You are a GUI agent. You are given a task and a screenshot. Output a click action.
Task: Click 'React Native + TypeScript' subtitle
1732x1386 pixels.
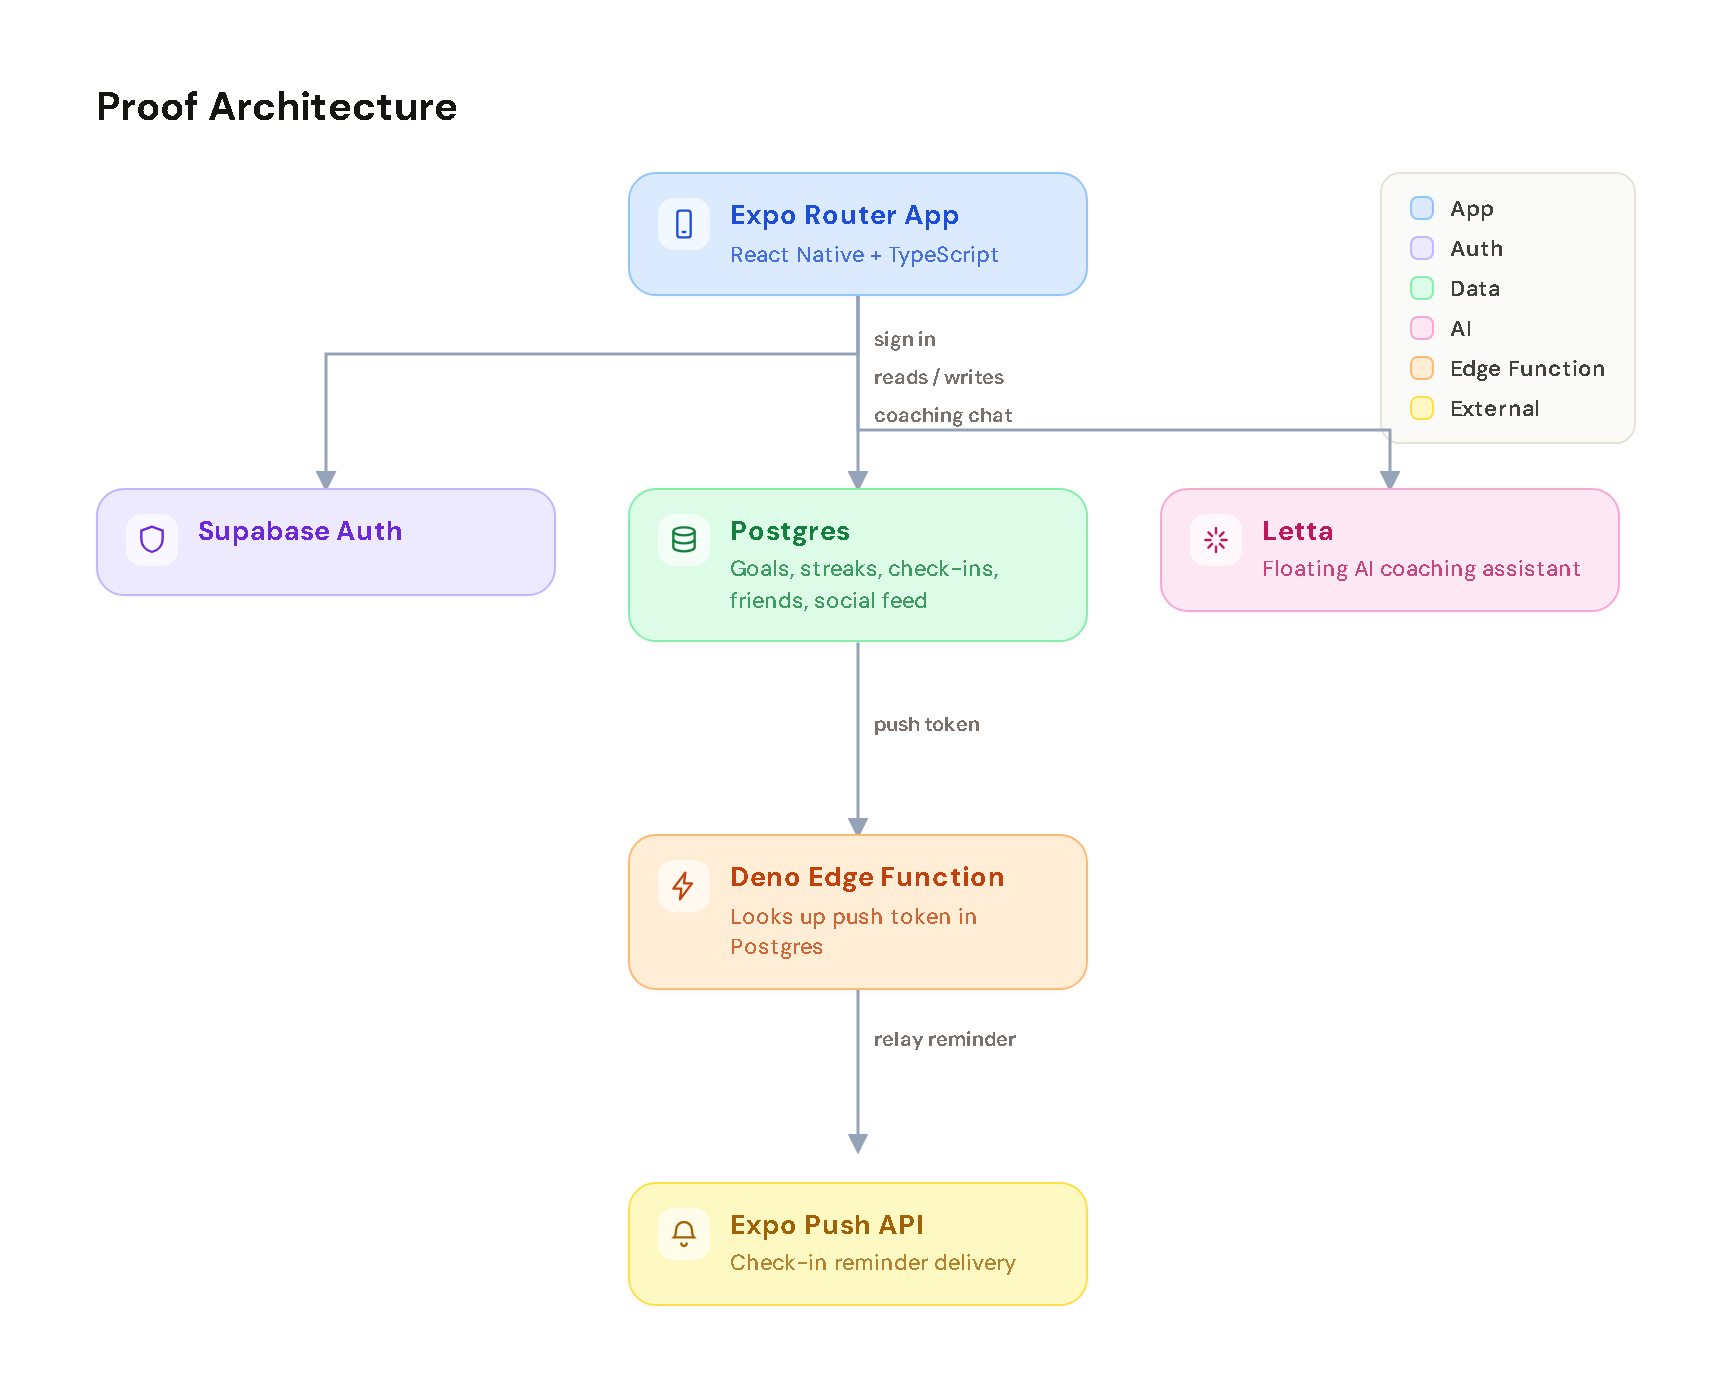(x=864, y=255)
